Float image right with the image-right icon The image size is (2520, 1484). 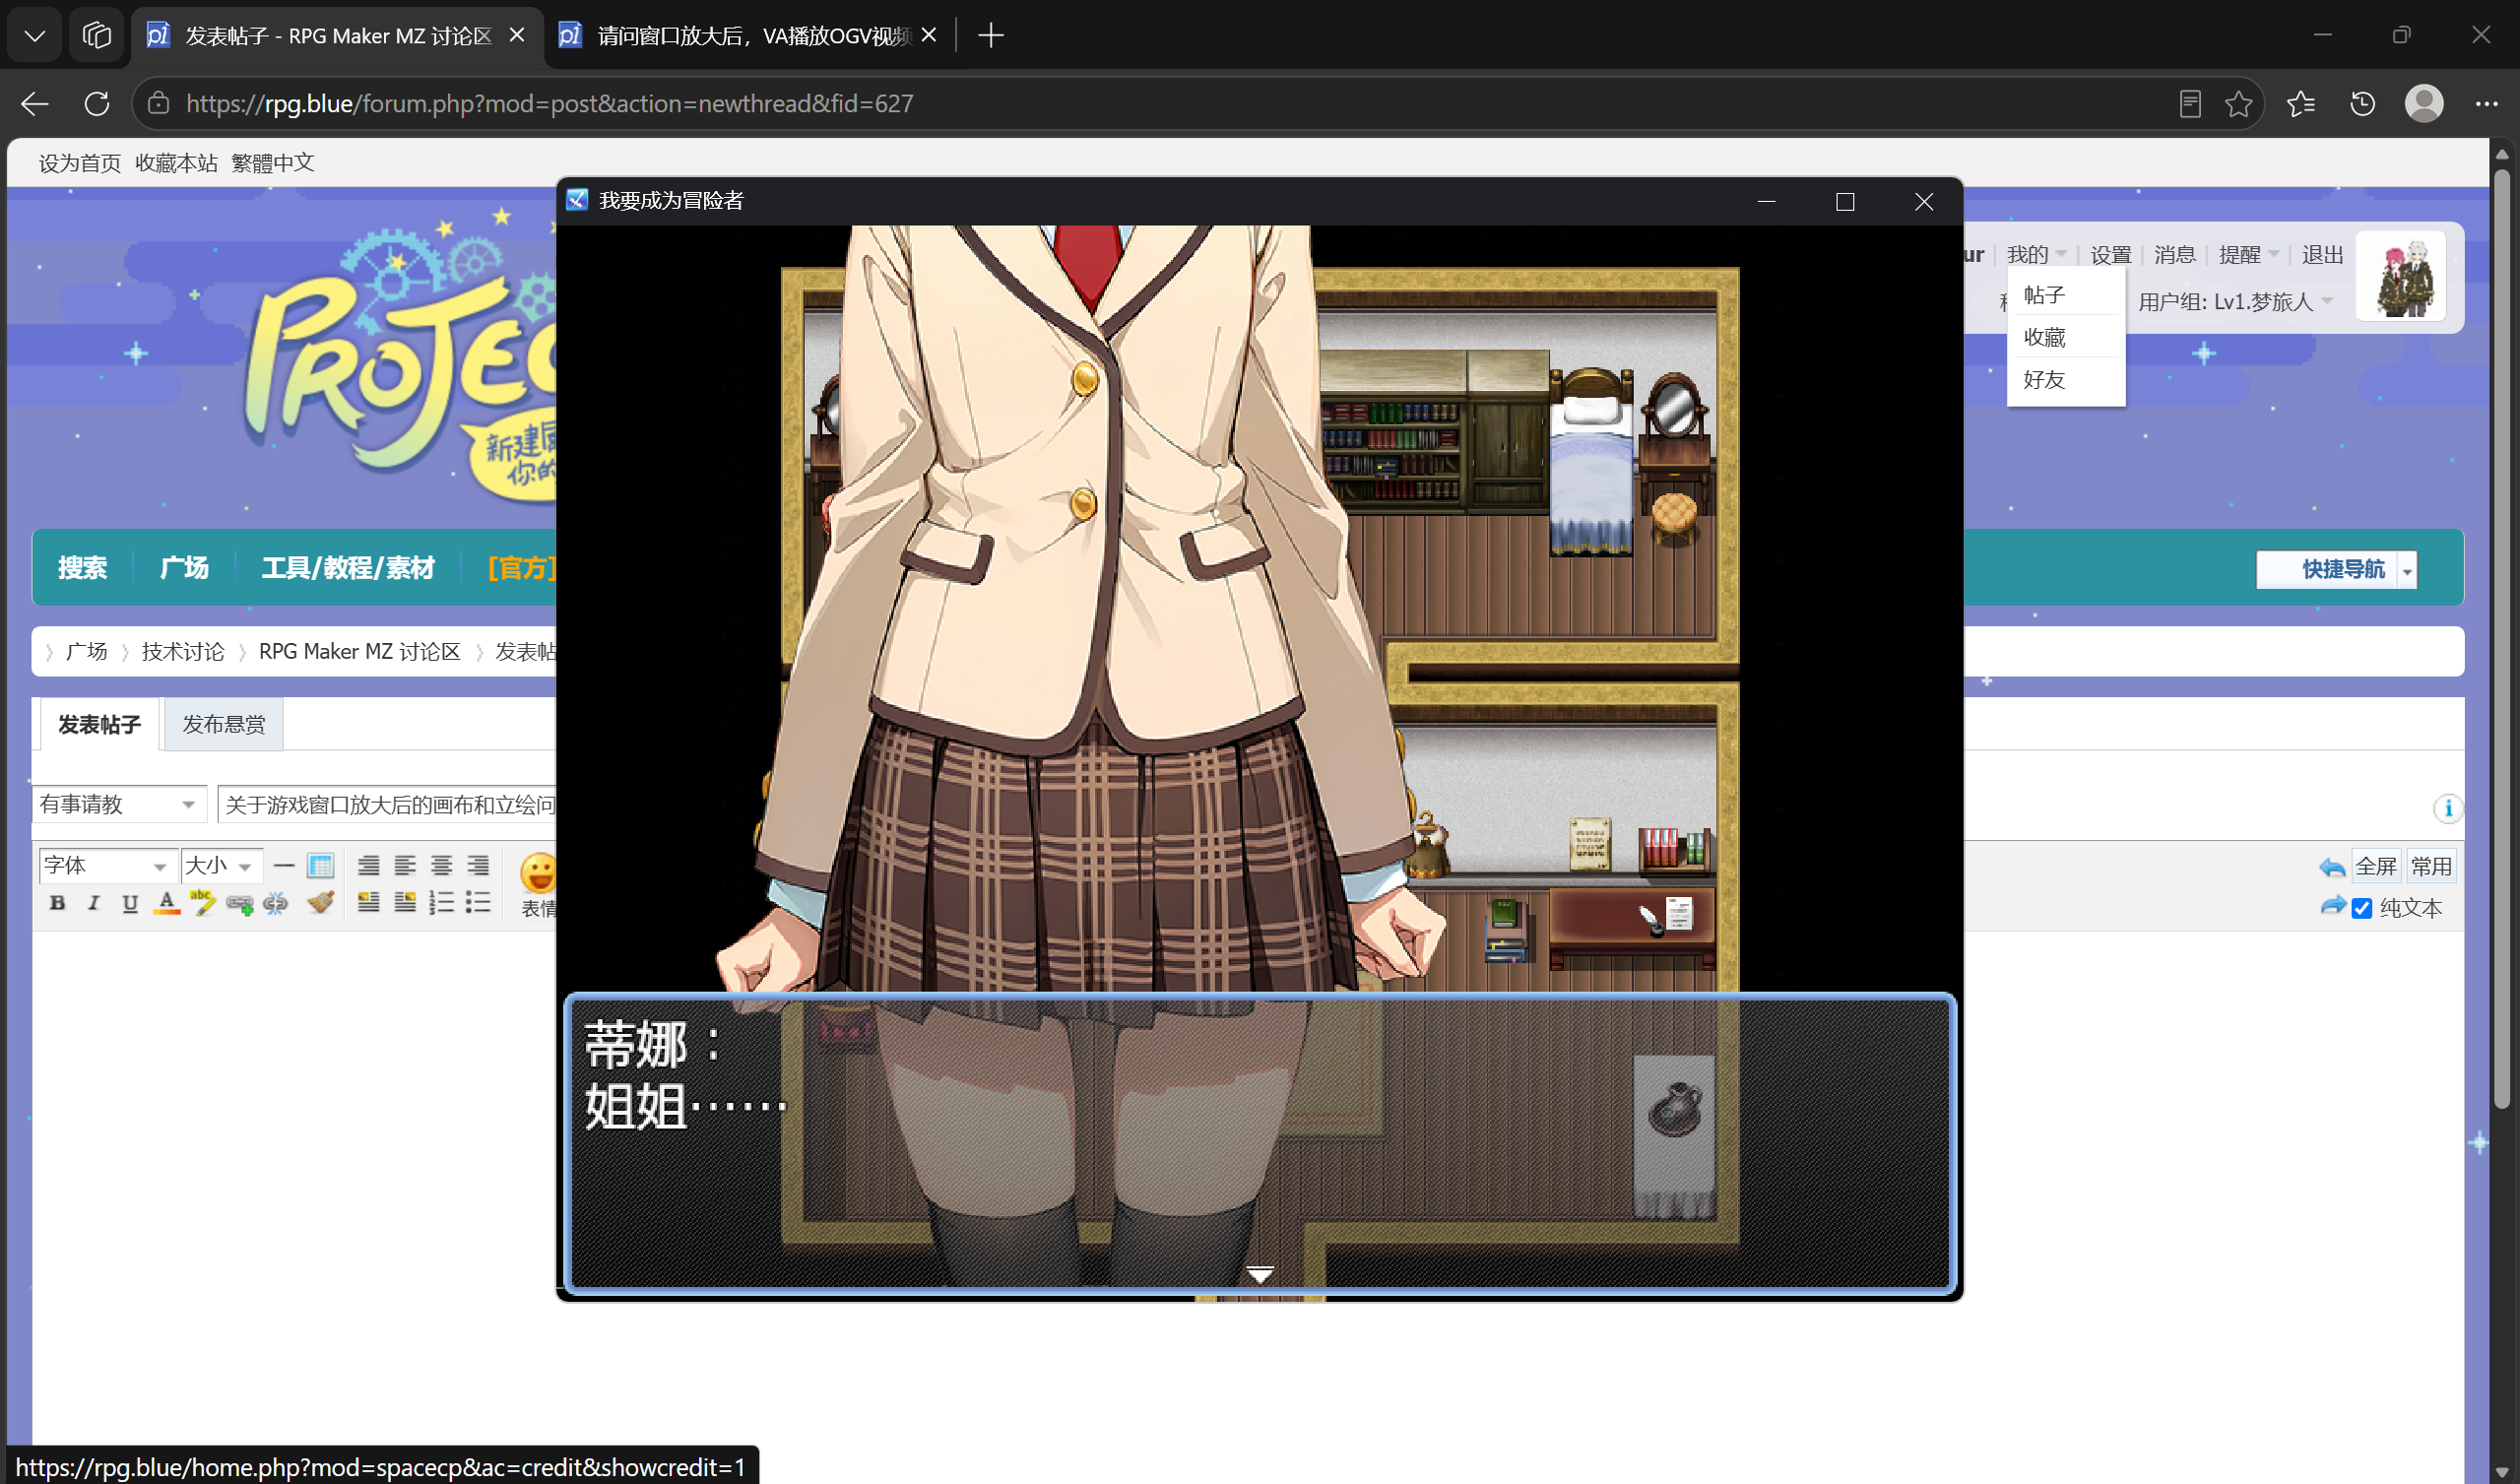click(x=405, y=903)
